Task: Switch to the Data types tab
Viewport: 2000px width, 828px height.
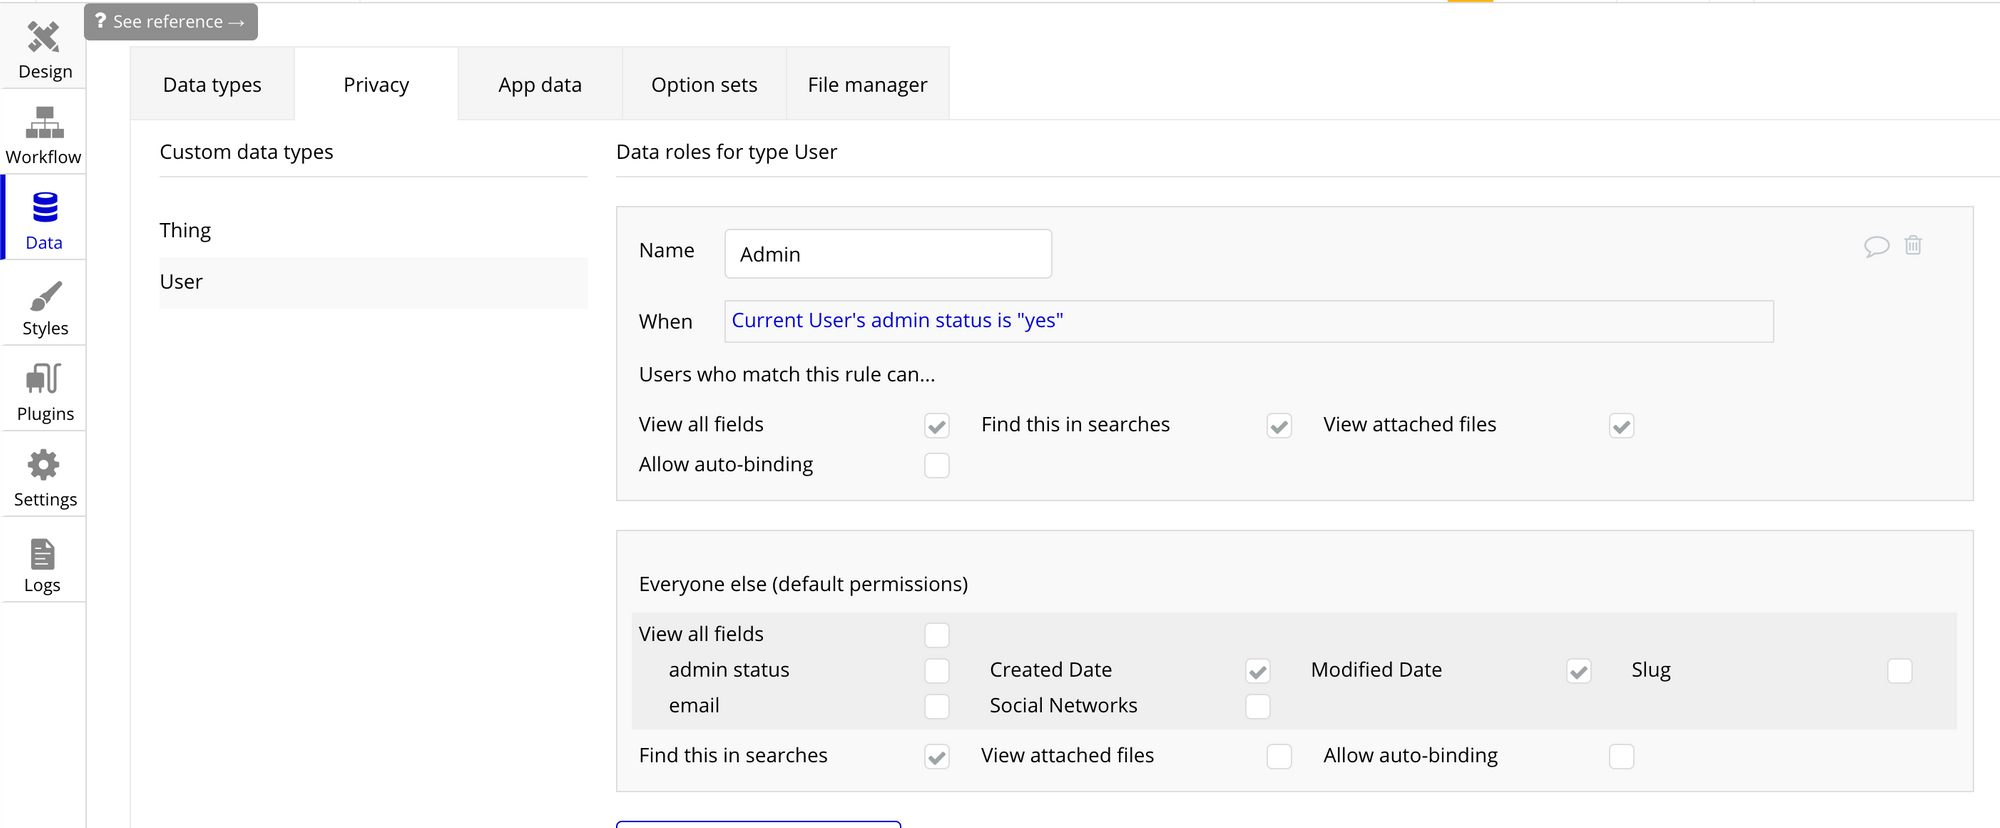Action: tap(212, 85)
